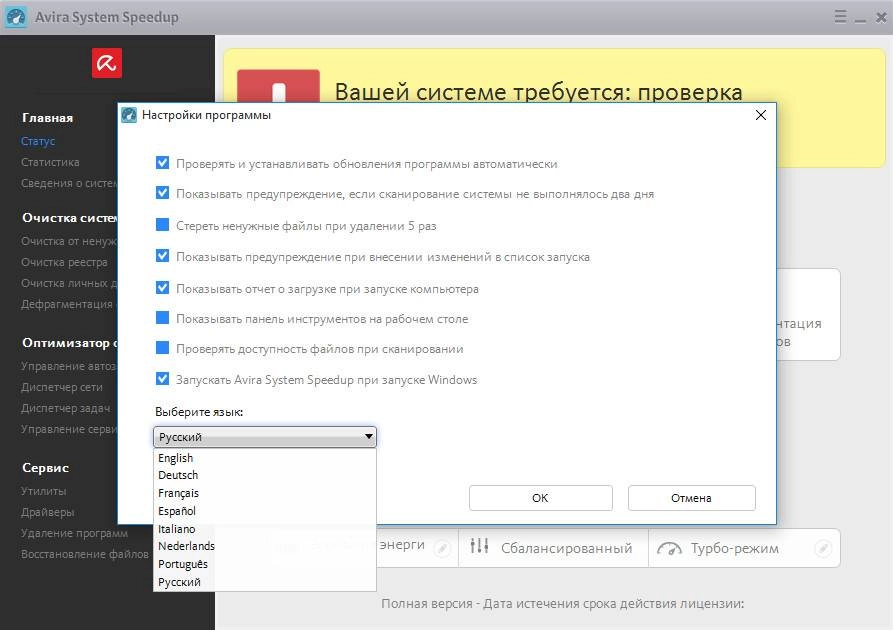Viewport: 893px width, 630px height.
Task: Collapse the language combo box showing Русский
Action: (265, 437)
